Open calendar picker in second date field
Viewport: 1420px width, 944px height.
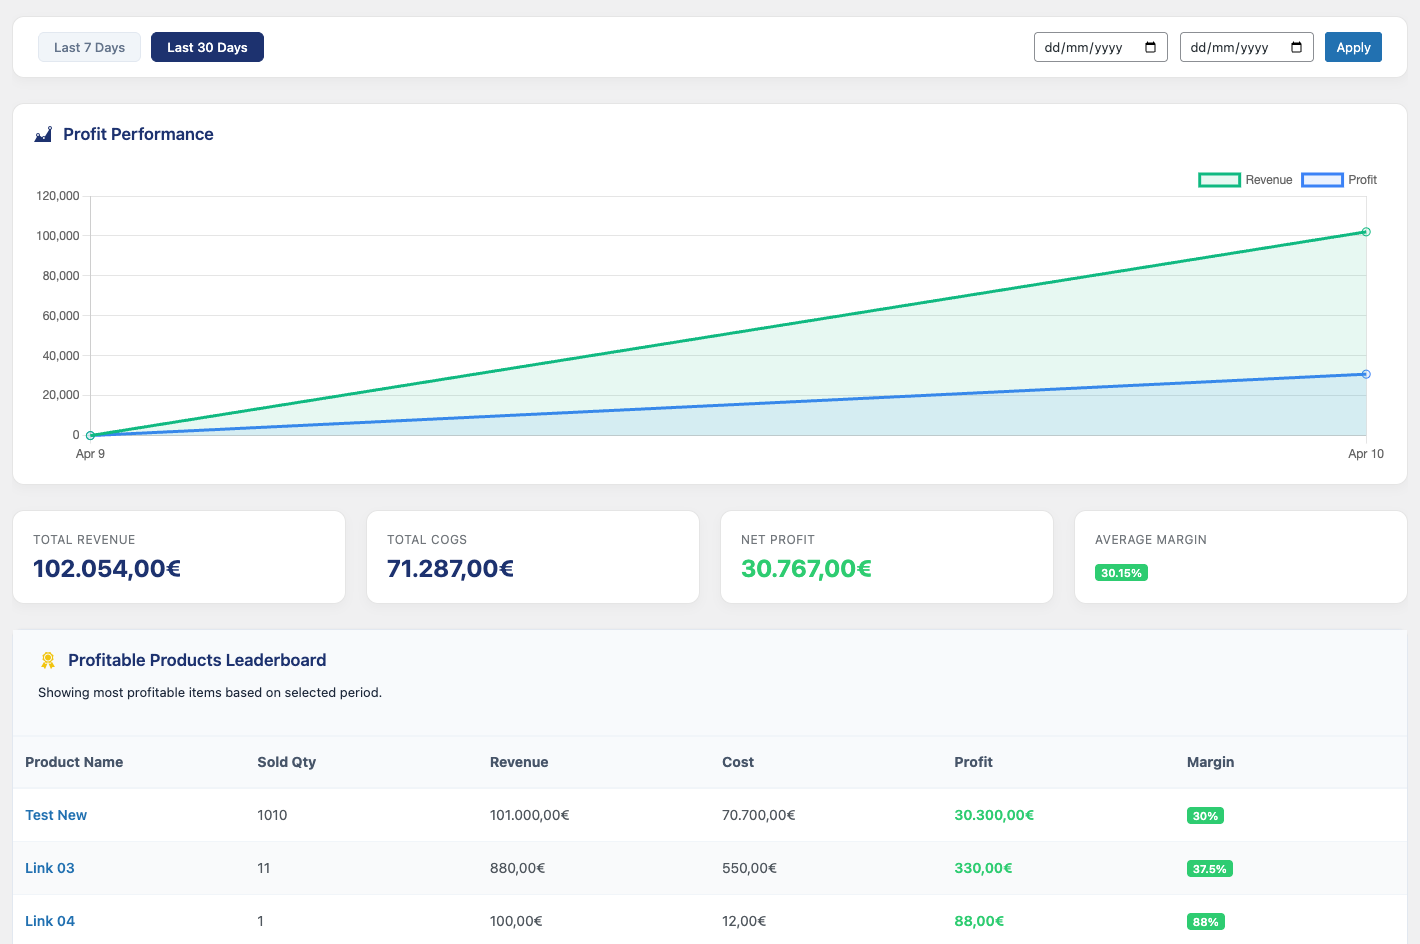[x=1296, y=48]
